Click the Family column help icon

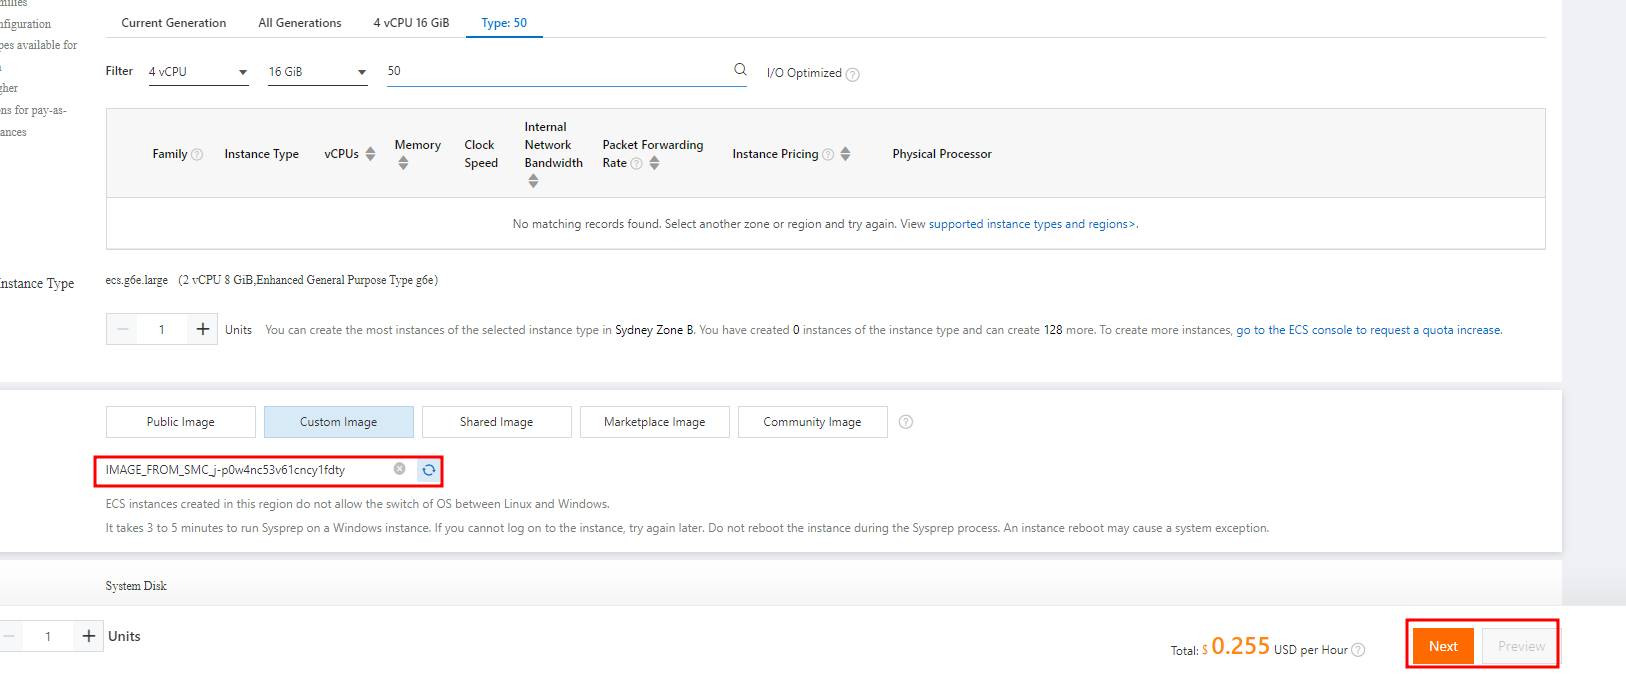197,154
